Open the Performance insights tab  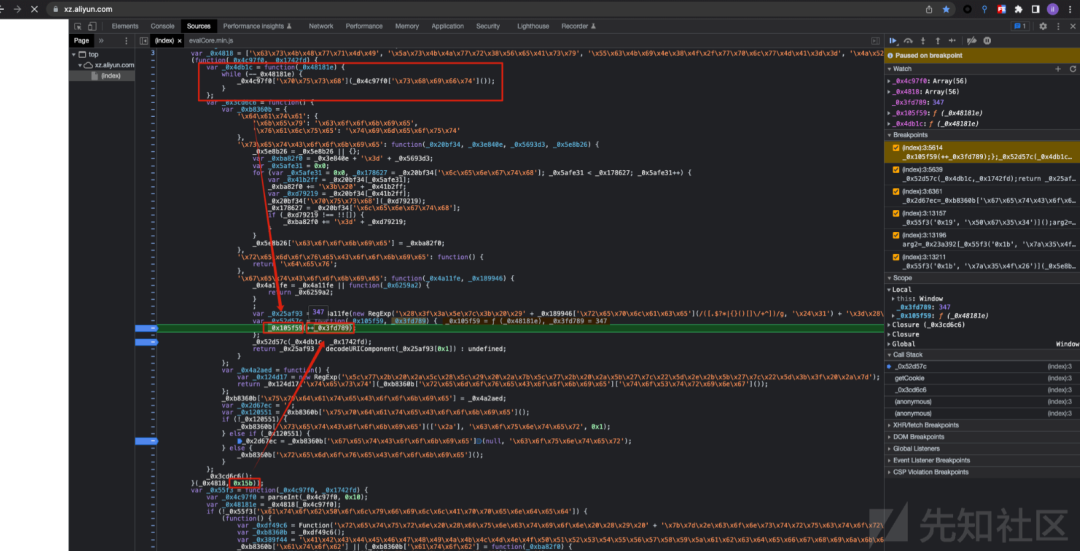point(257,26)
